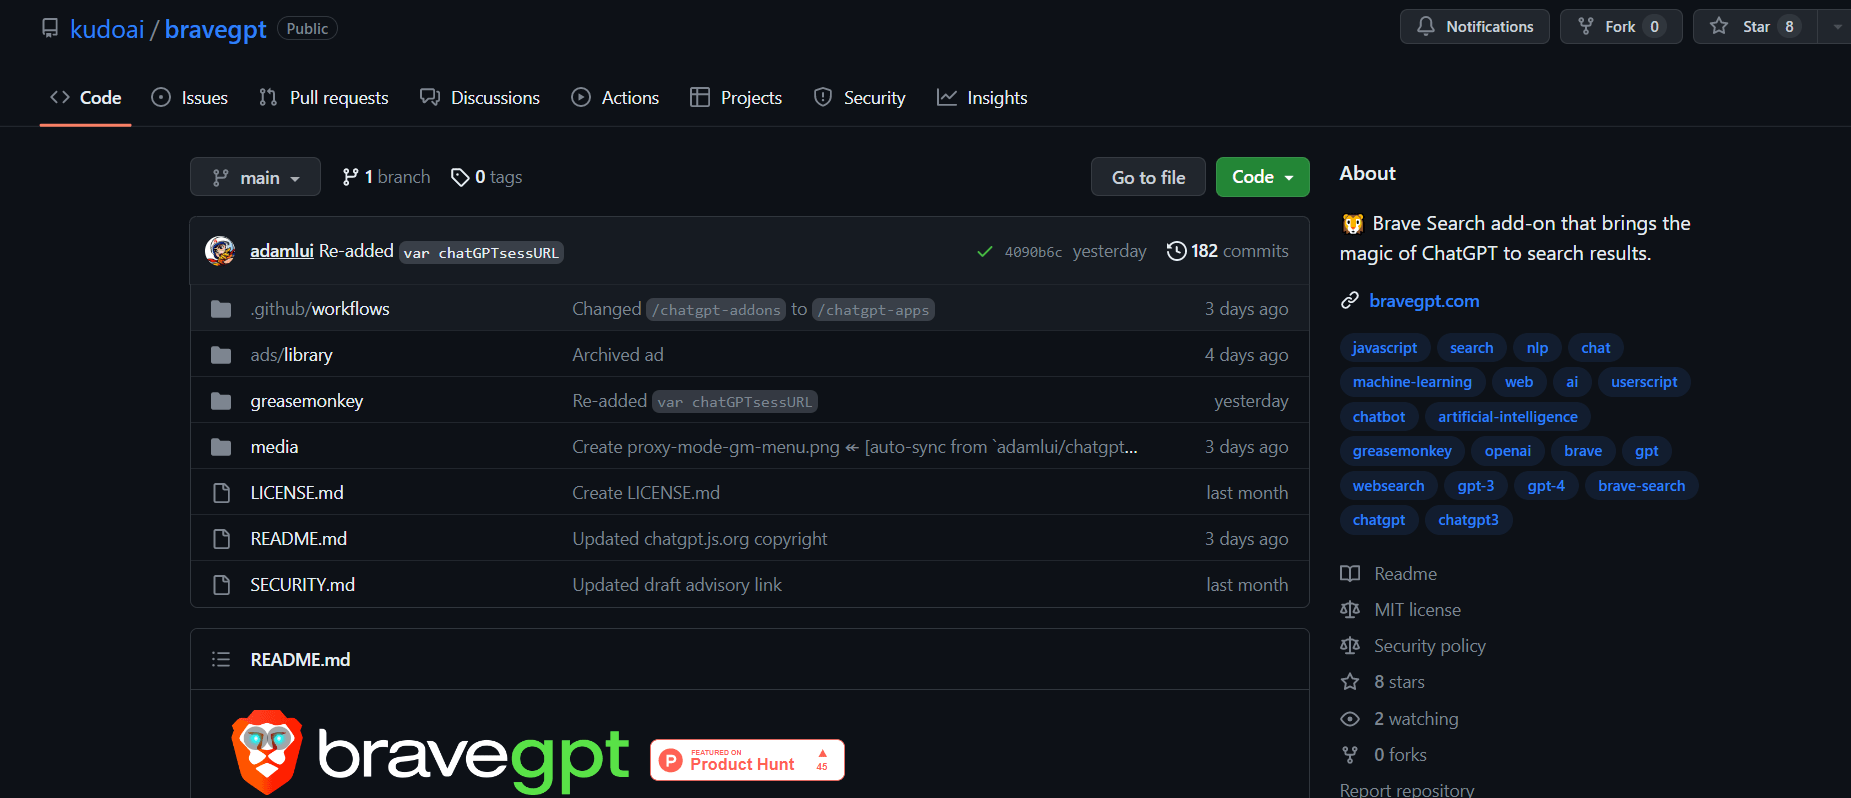Screen dimensions: 1851x798
Task: Open the README outline list icon
Action: [x=221, y=660]
